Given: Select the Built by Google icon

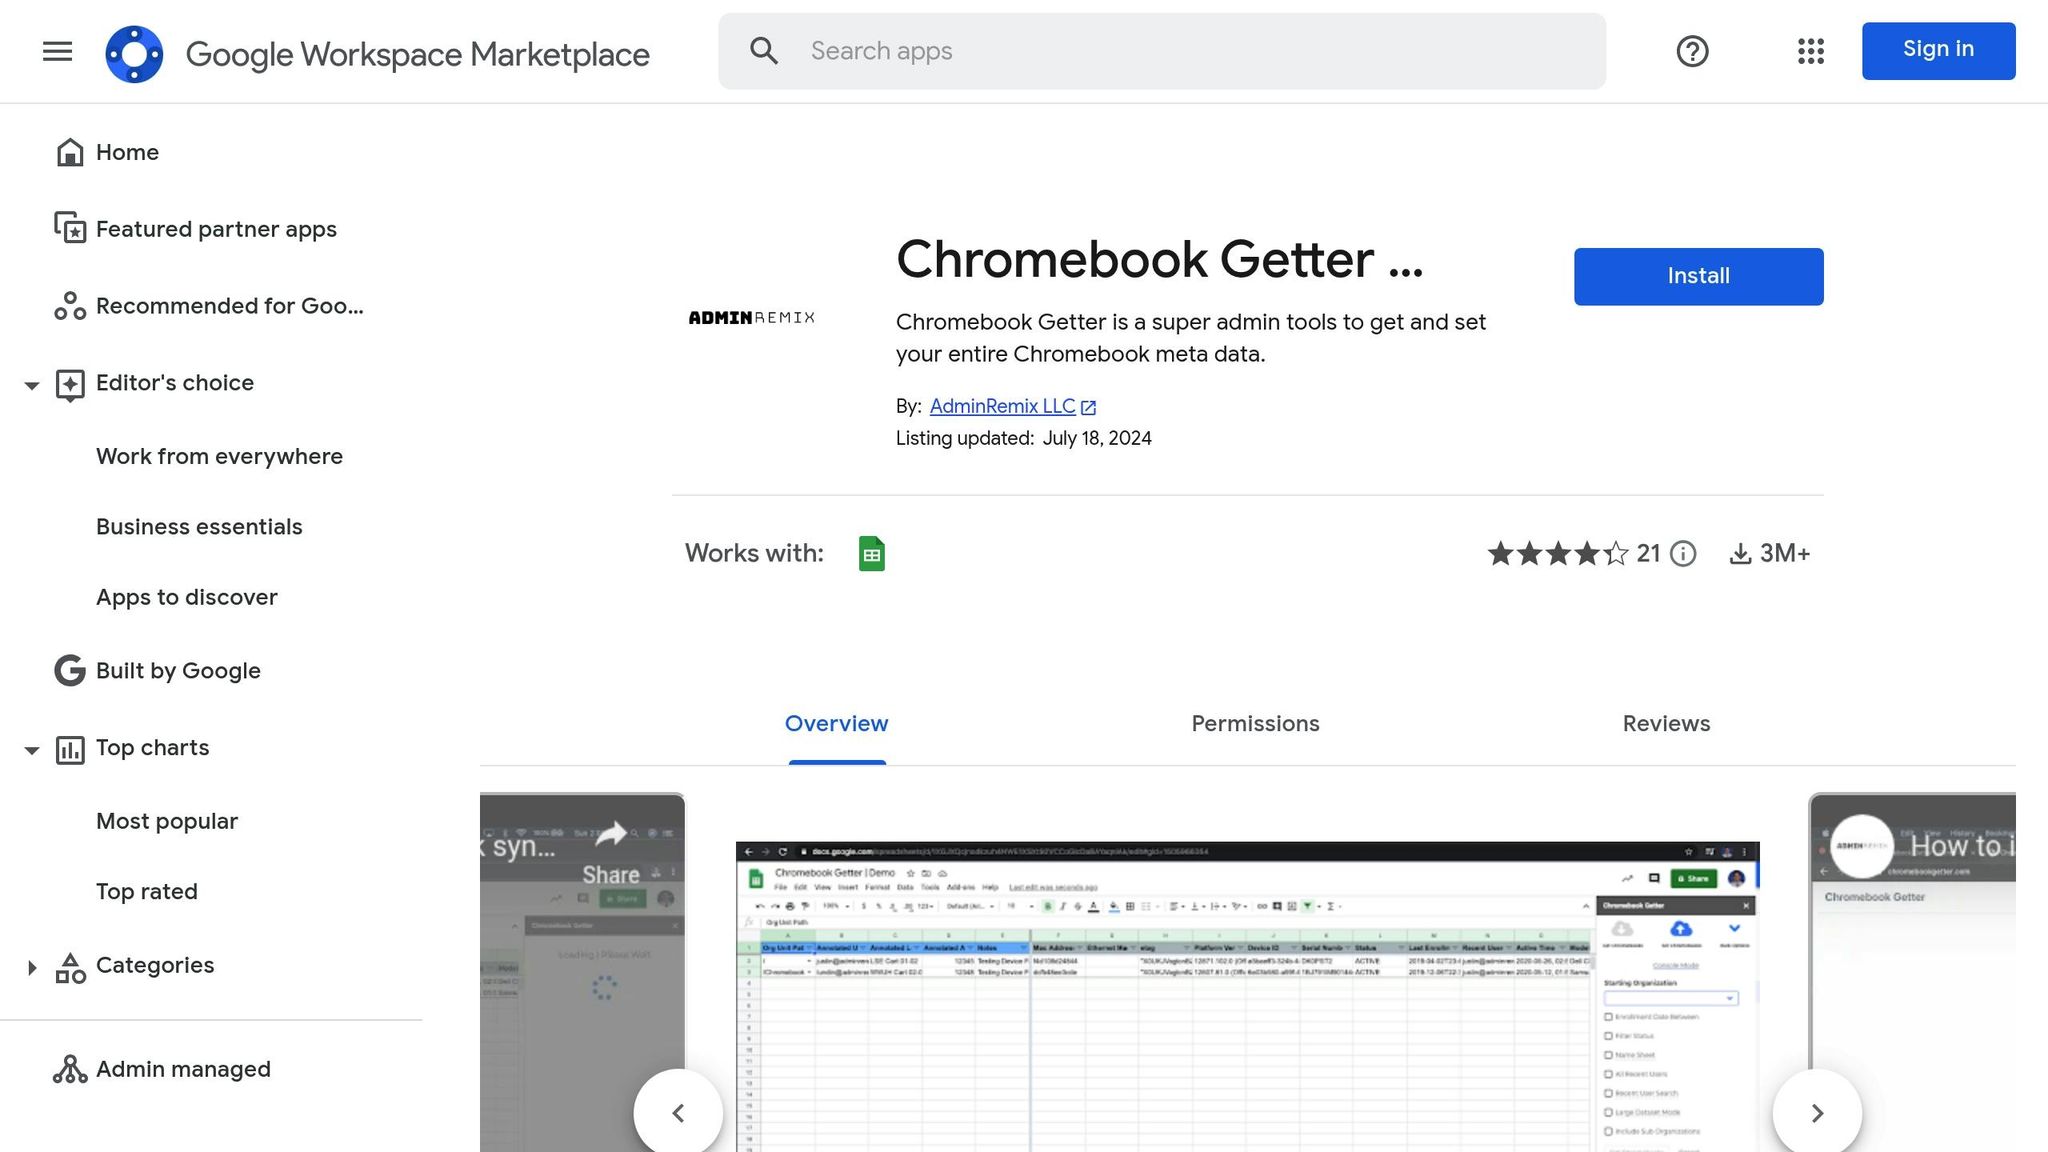Looking at the screenshot, I should (69, 670).
